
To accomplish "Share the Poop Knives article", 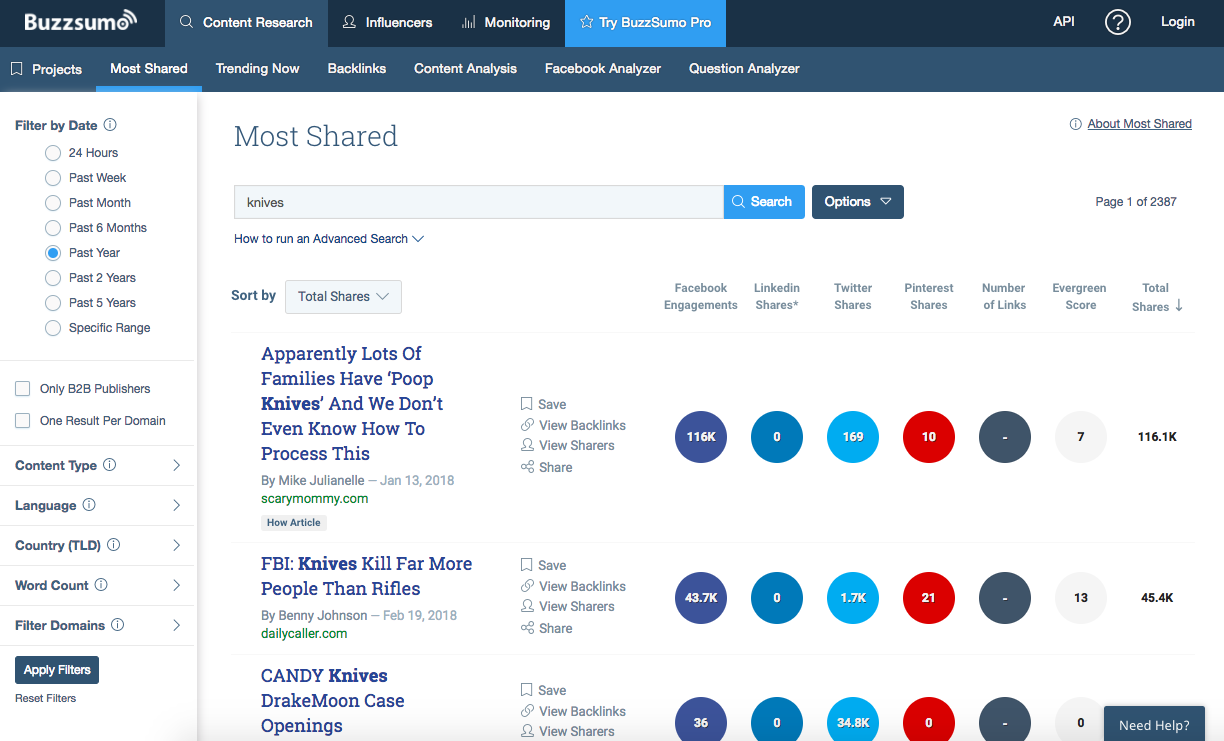I will tap(547, 467).
